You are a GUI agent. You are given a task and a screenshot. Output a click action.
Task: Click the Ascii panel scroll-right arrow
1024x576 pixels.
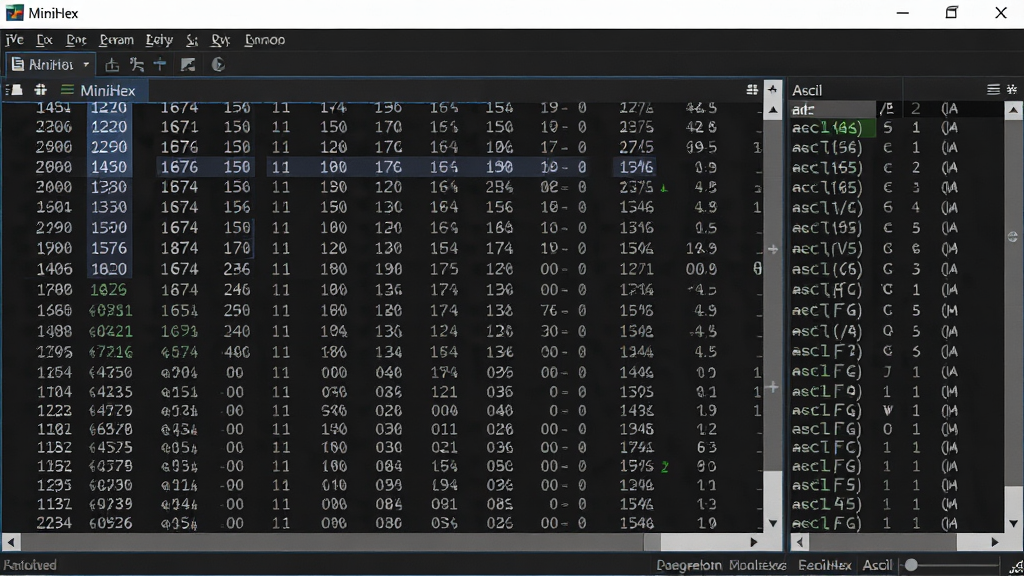pos(995,542)
